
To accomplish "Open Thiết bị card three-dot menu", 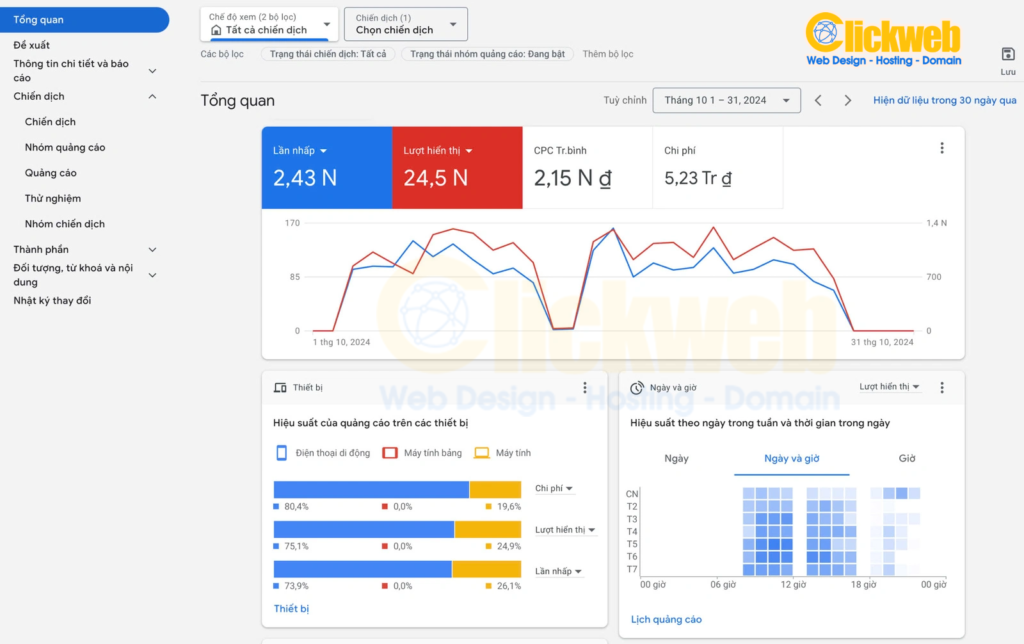I will 585,388.
